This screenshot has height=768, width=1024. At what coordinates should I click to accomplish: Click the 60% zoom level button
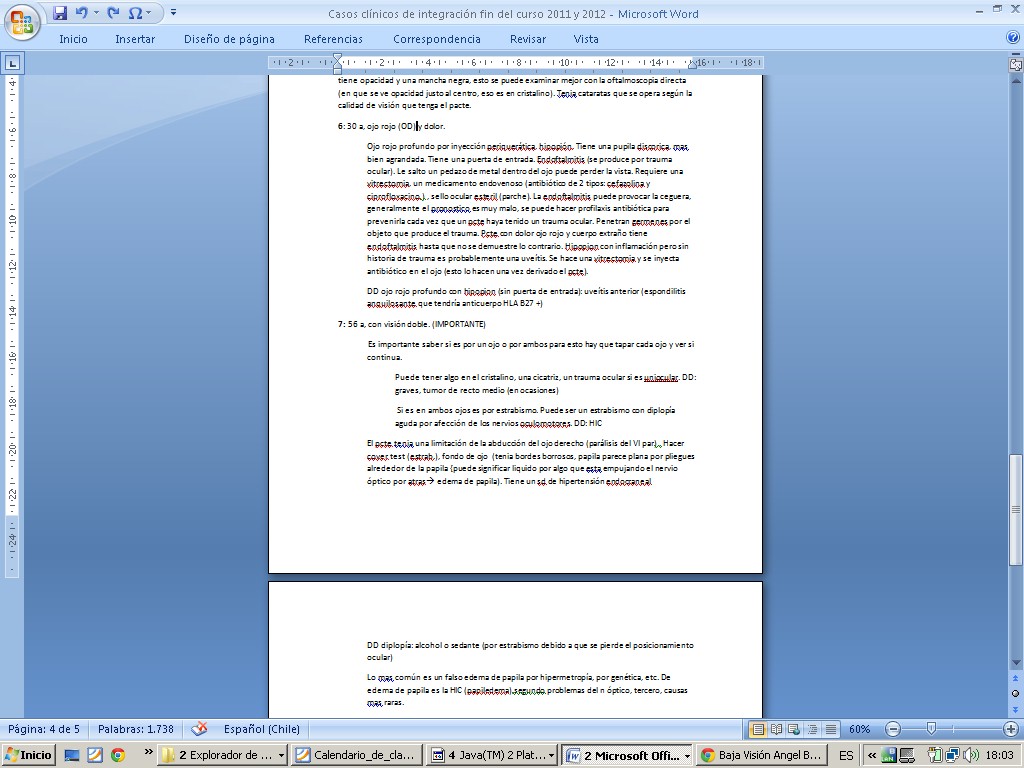click(x=859, y=729)
